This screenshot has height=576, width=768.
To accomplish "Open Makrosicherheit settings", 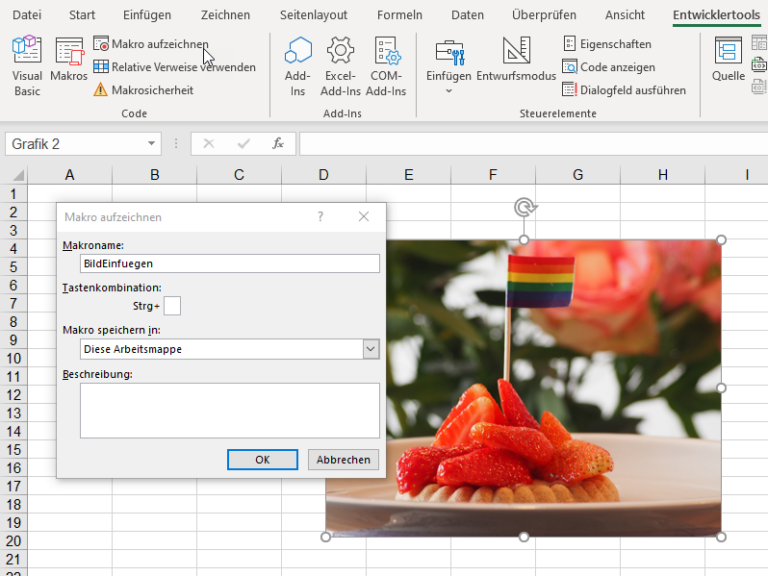I will (143, 90).
